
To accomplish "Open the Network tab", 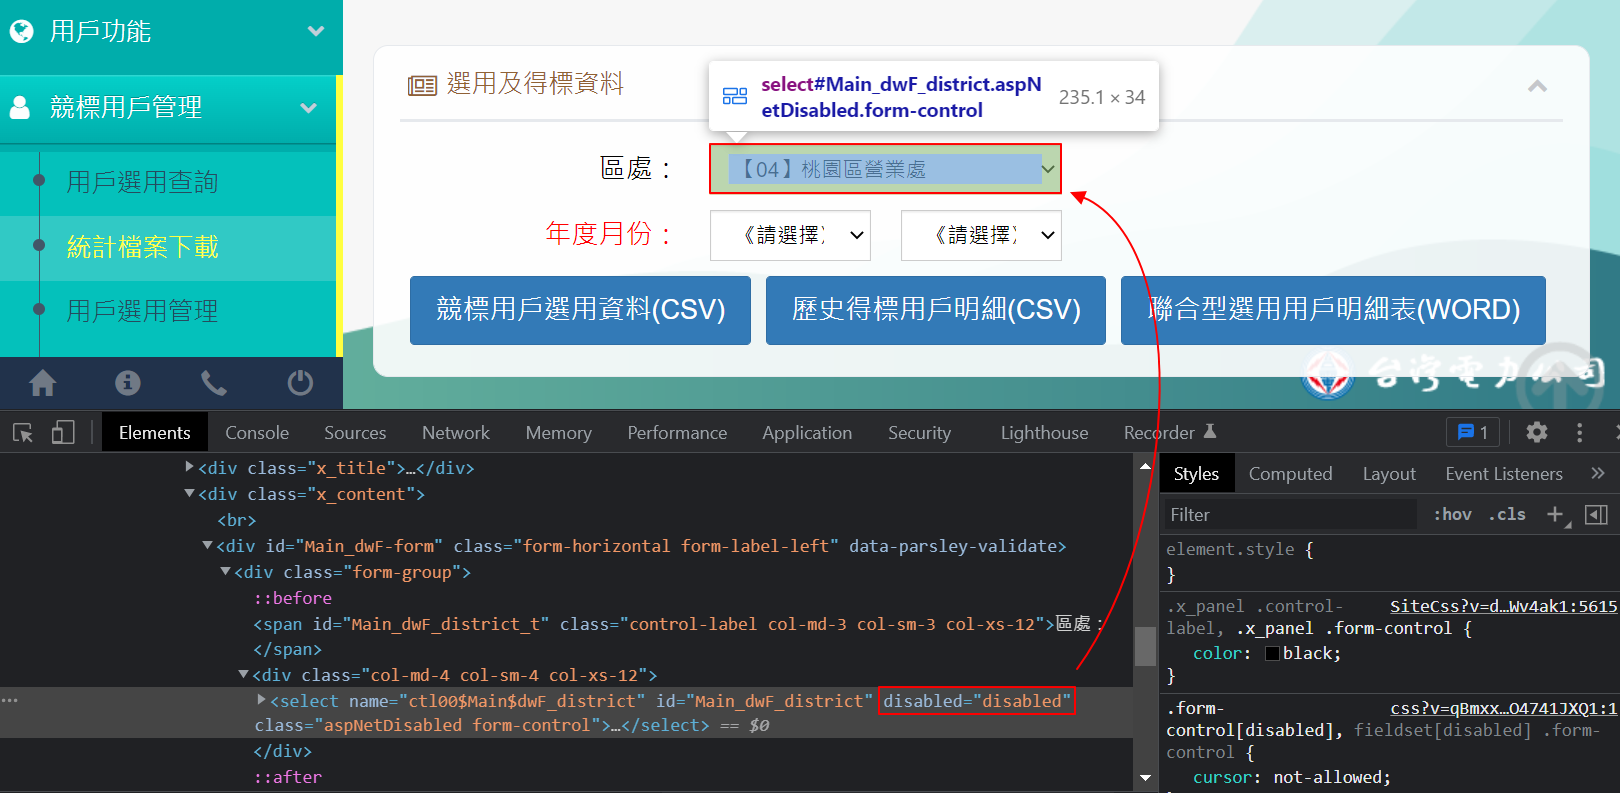I will click(456, 432).
